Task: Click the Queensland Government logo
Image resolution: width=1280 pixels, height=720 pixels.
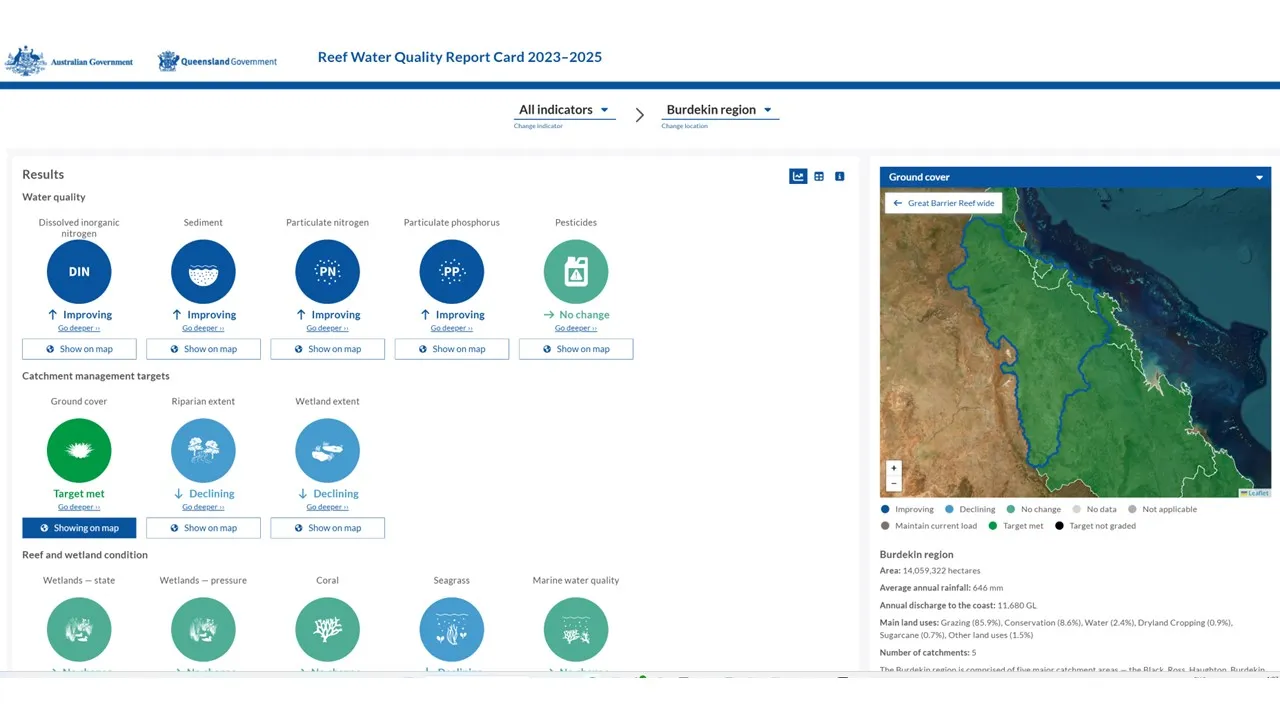Action: pos(217,61)
